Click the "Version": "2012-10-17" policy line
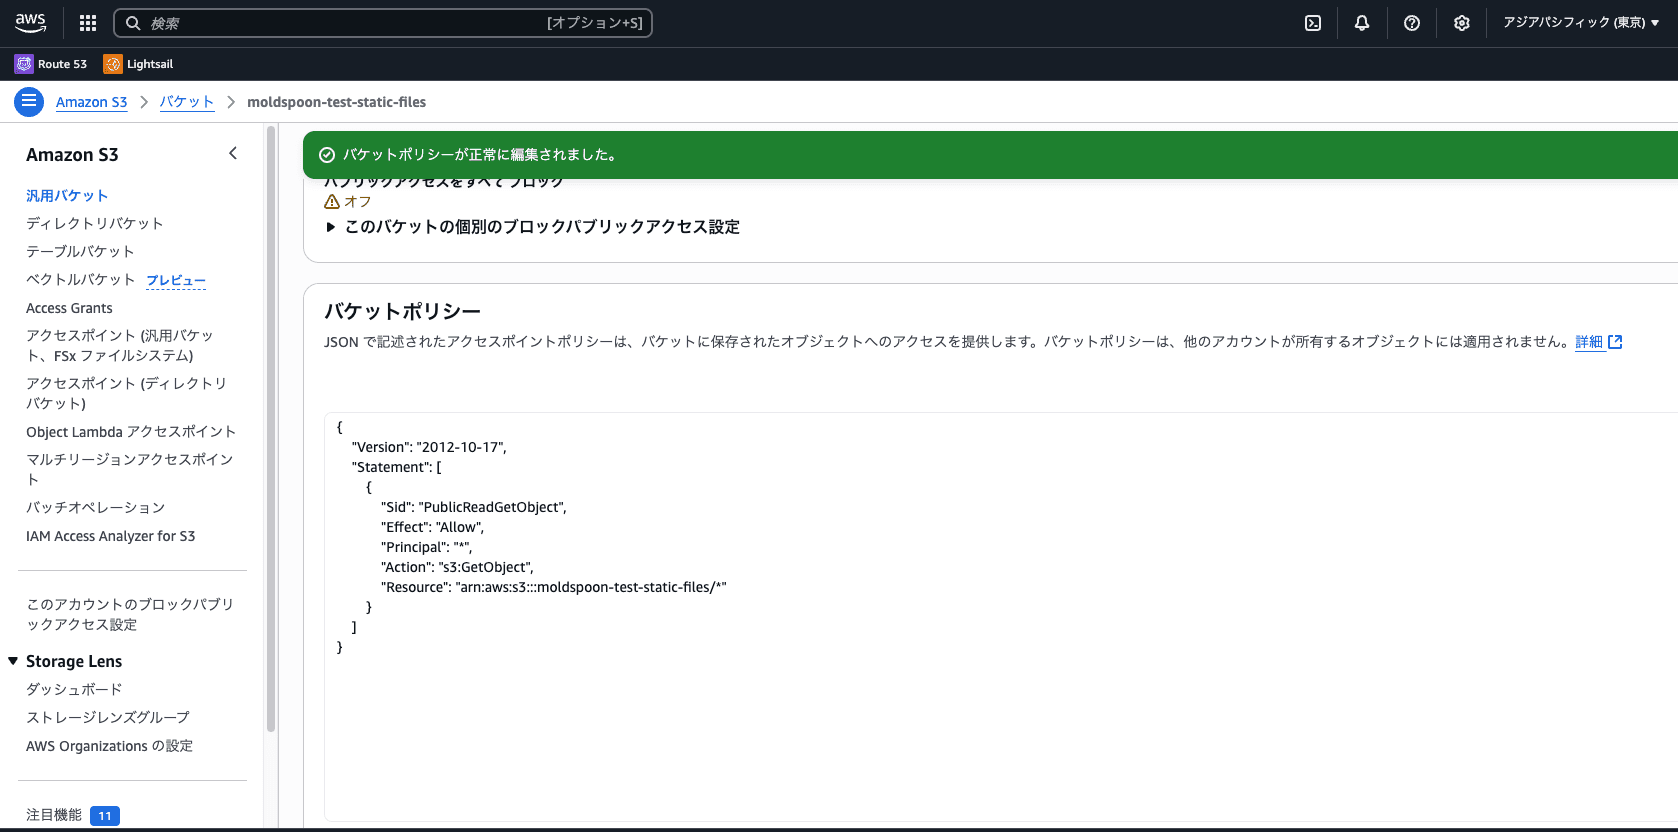This screenshot has width=1678, height=832. [430, 447]
